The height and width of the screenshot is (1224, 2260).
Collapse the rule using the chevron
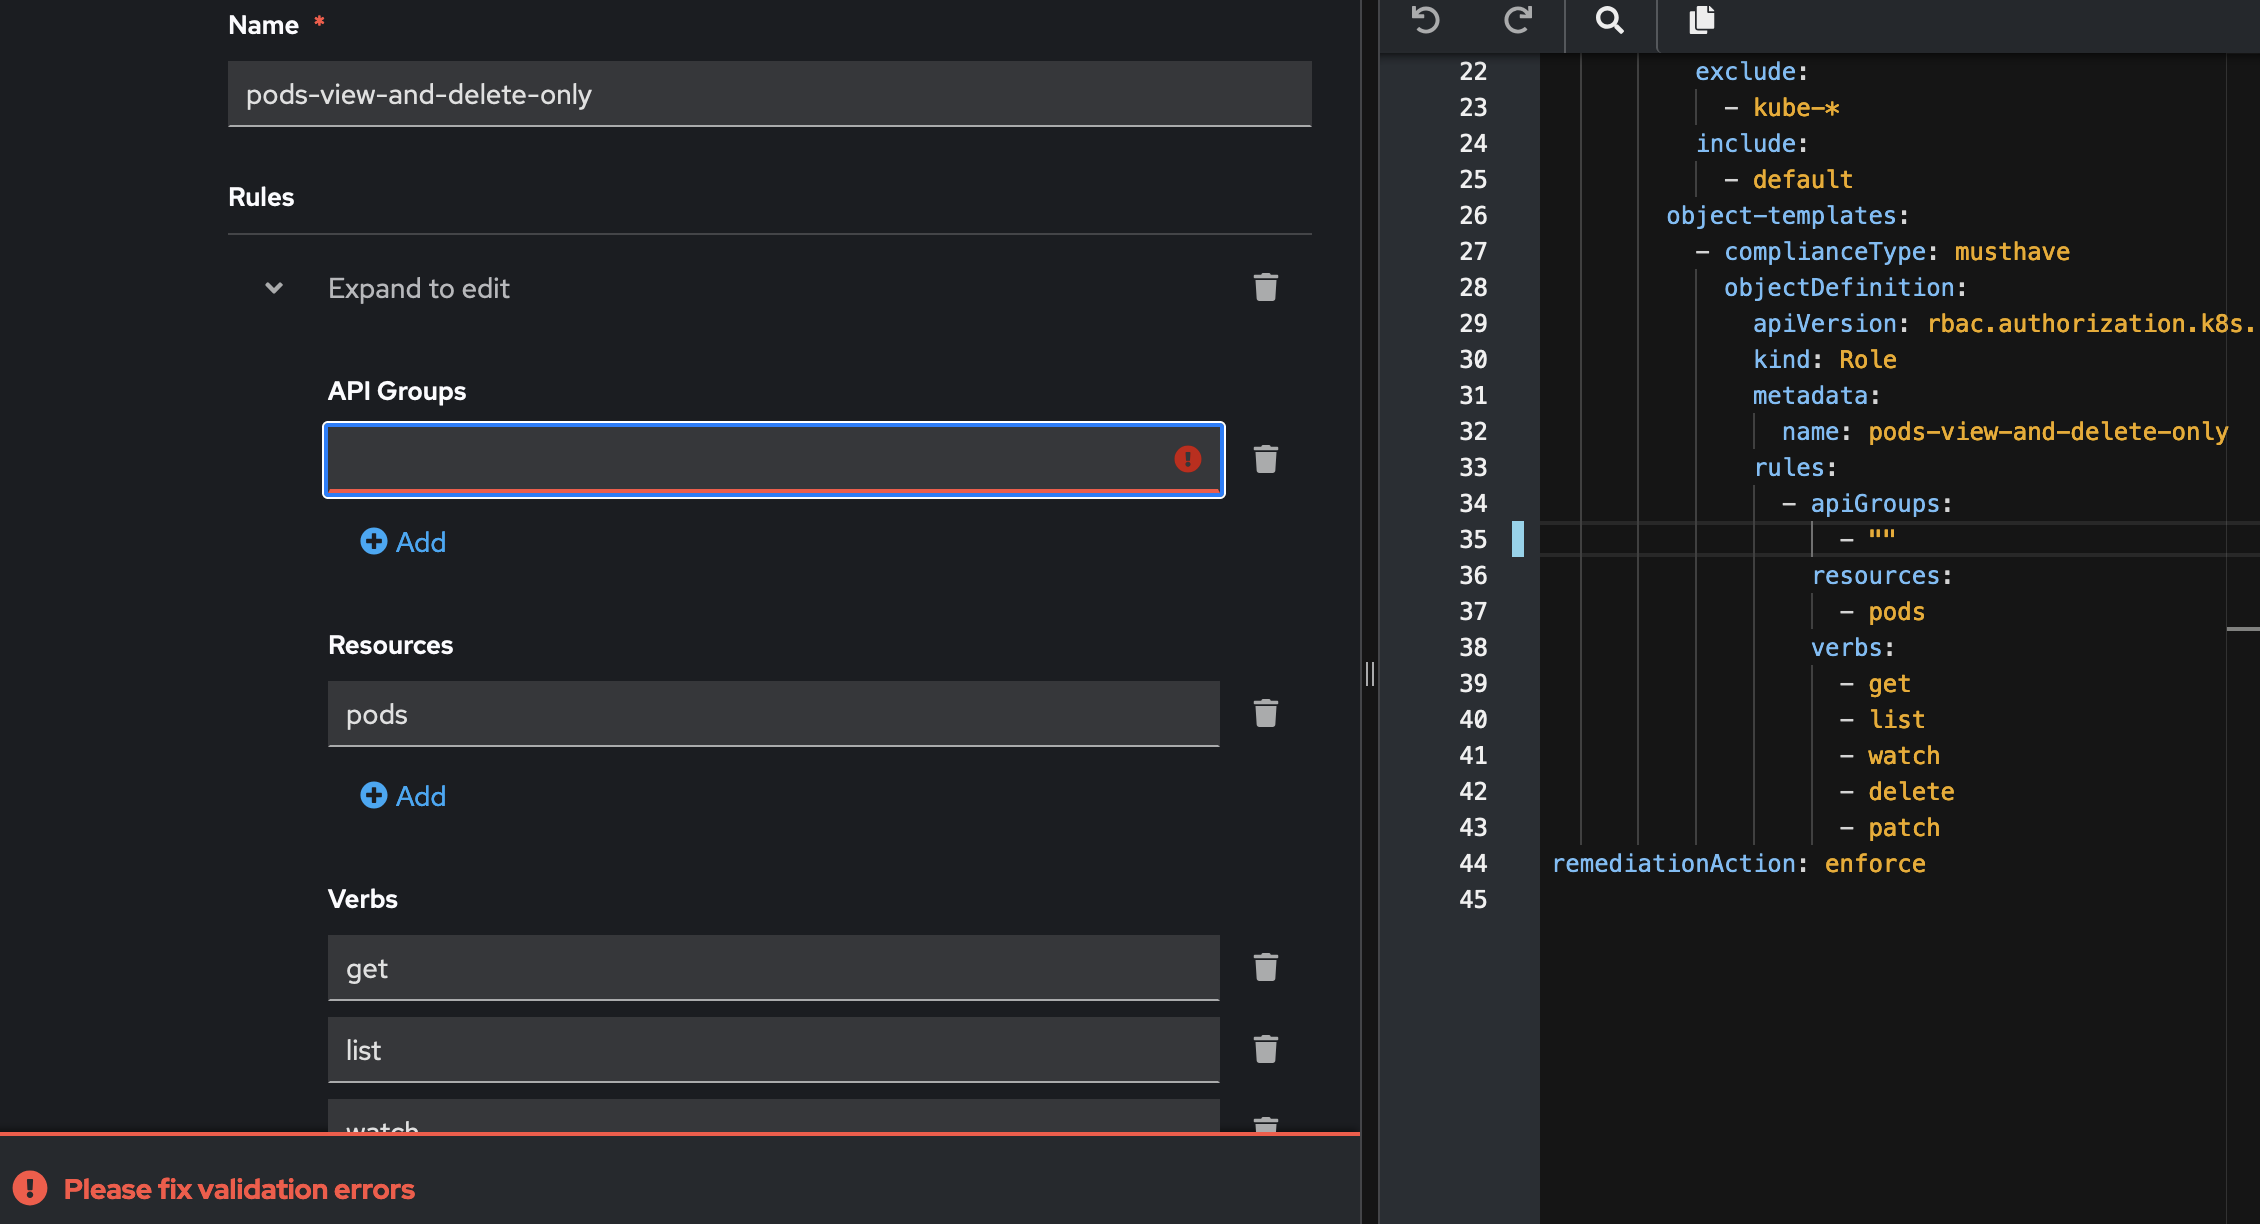pyautogui.click(x=274, y=288)
